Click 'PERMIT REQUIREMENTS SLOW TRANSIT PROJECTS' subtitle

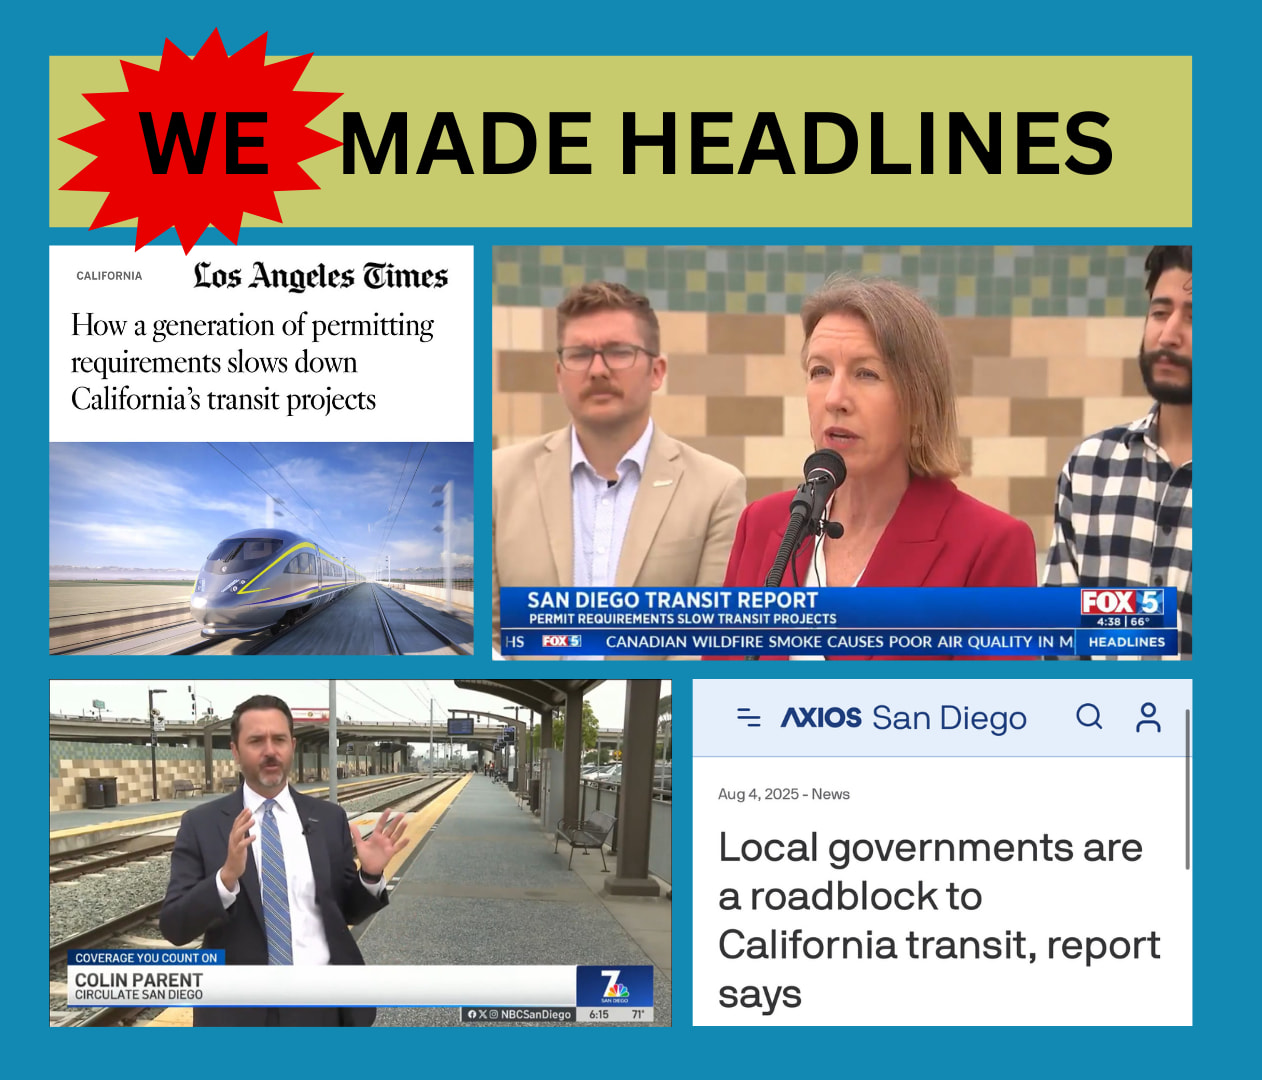coord(682,619)
